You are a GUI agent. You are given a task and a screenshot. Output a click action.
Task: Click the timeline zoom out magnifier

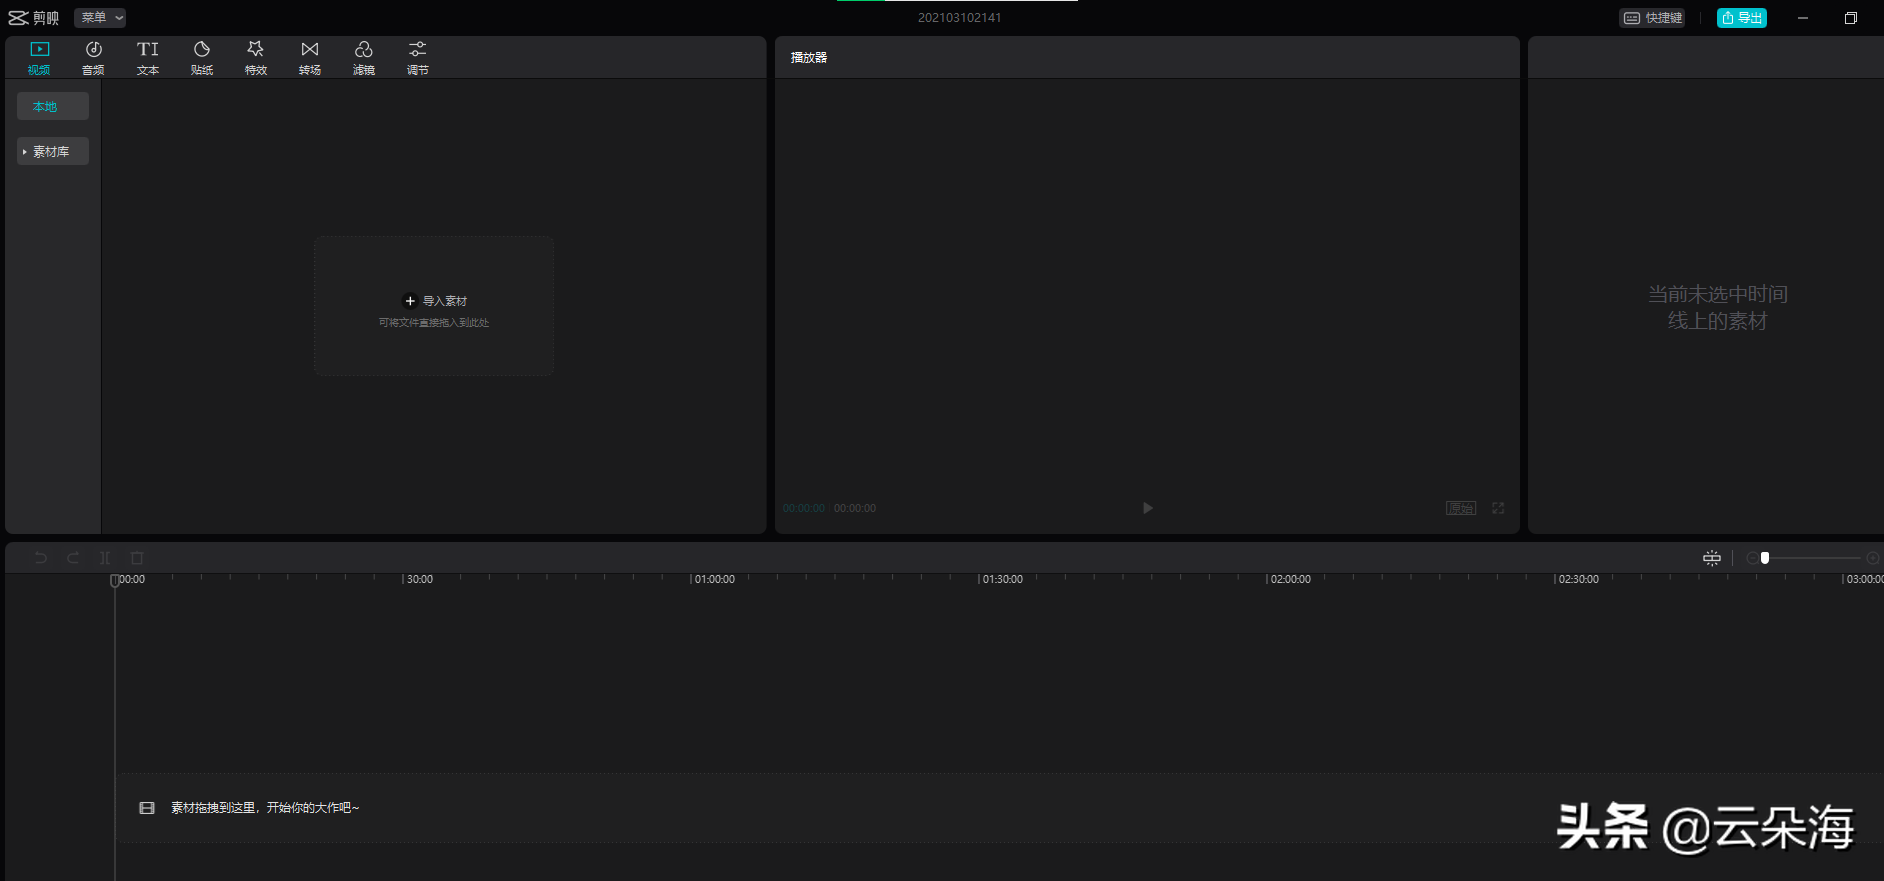tap(1751, 558)
